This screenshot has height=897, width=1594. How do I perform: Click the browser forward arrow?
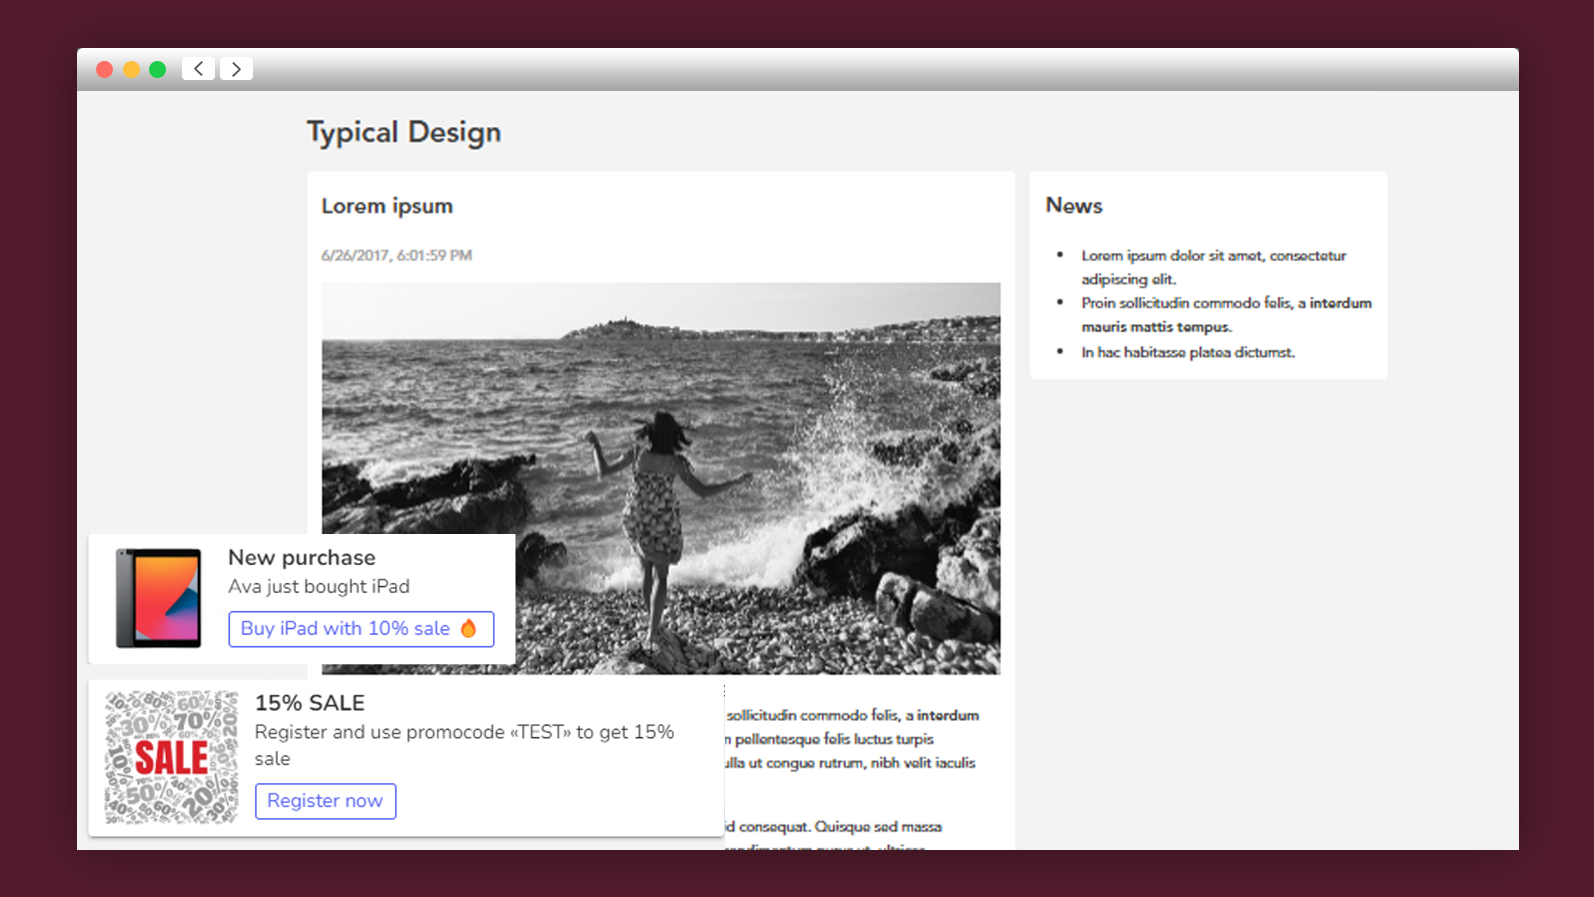(236, 69)
